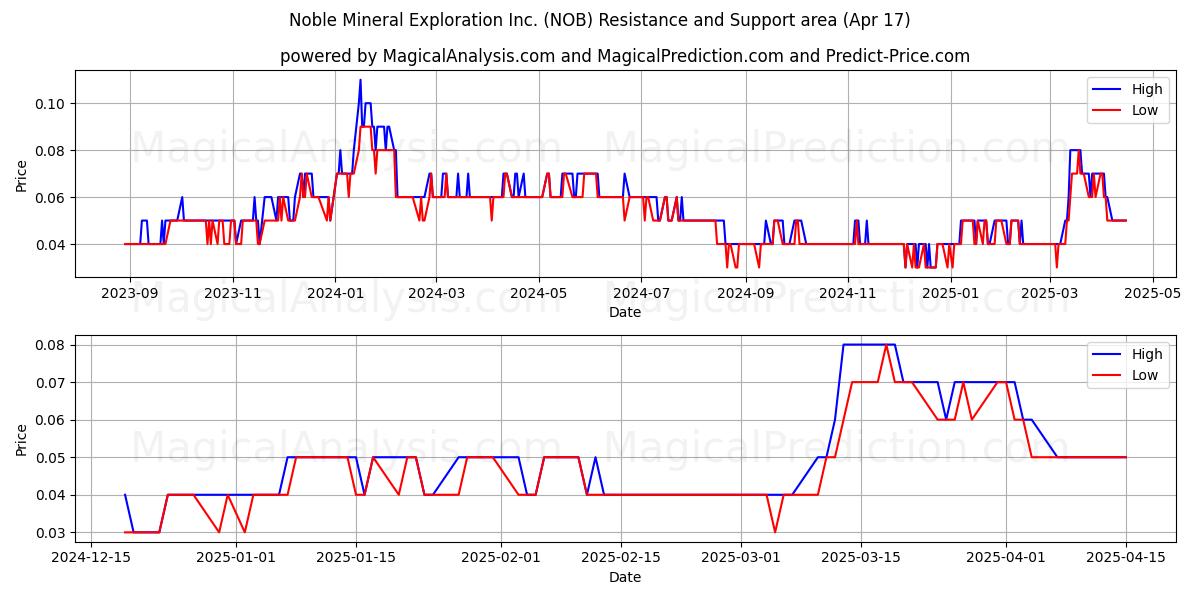
Task: Click the 2024-01 tick label
Action: tap(335, 294)
